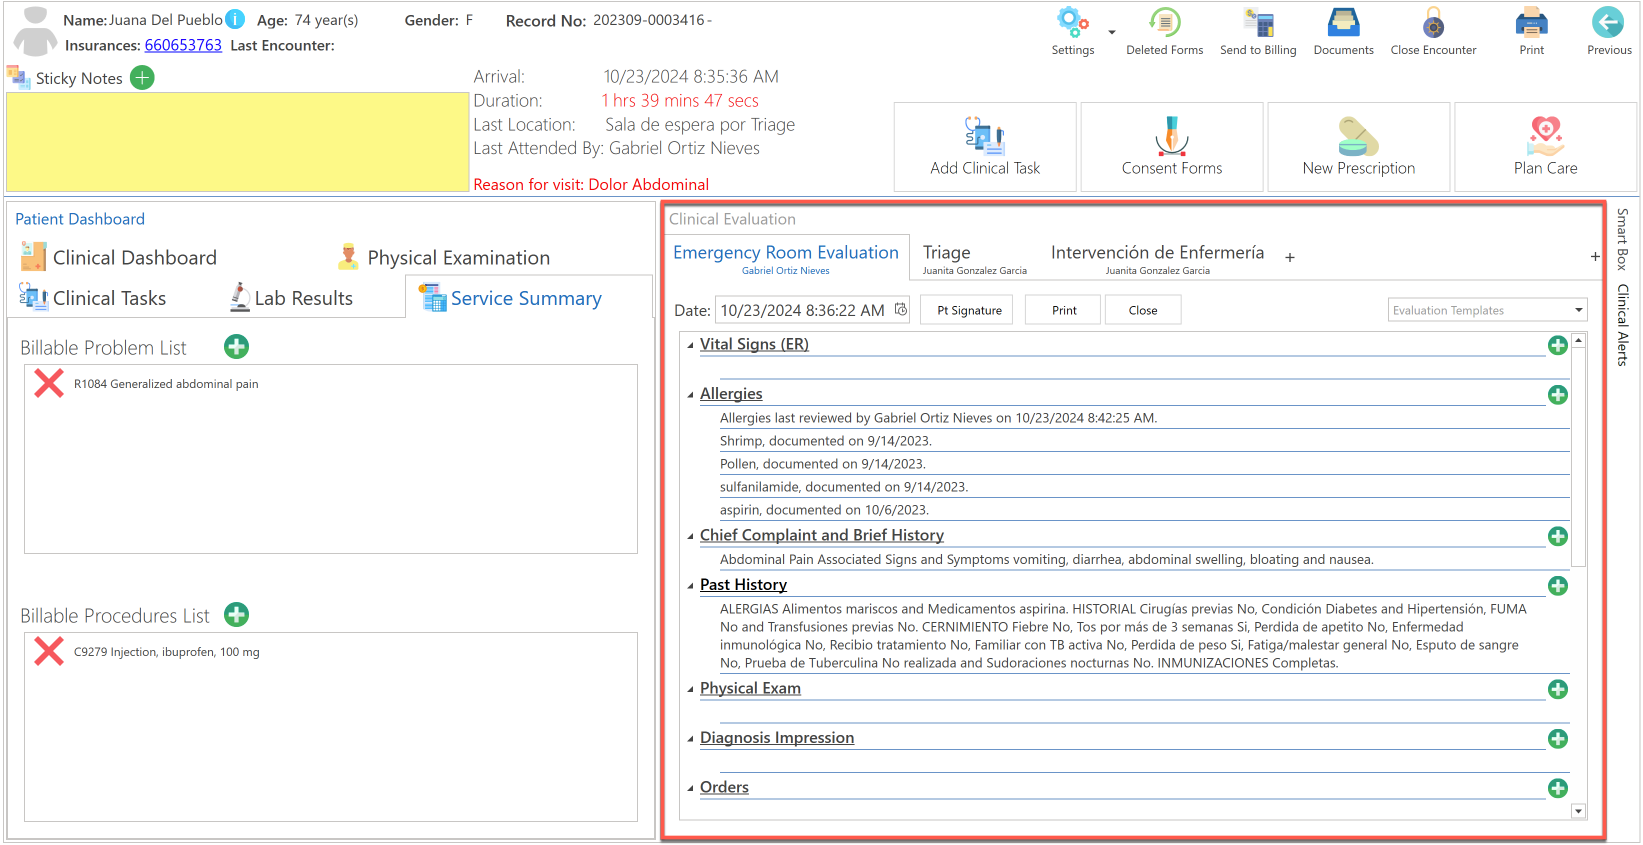
Task: Collapse the Past History section
Action: click(690, 586)
